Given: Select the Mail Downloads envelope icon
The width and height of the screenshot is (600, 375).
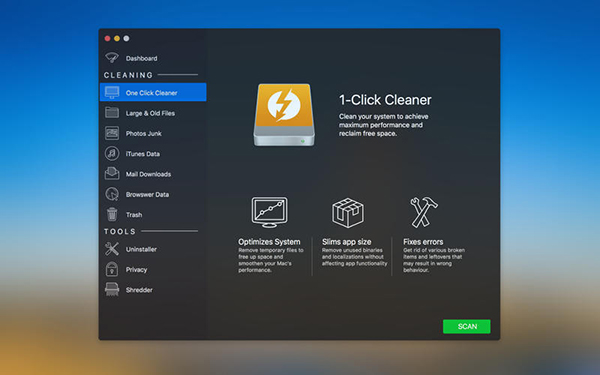Looking at the screenshot, I should pos(112,173).
